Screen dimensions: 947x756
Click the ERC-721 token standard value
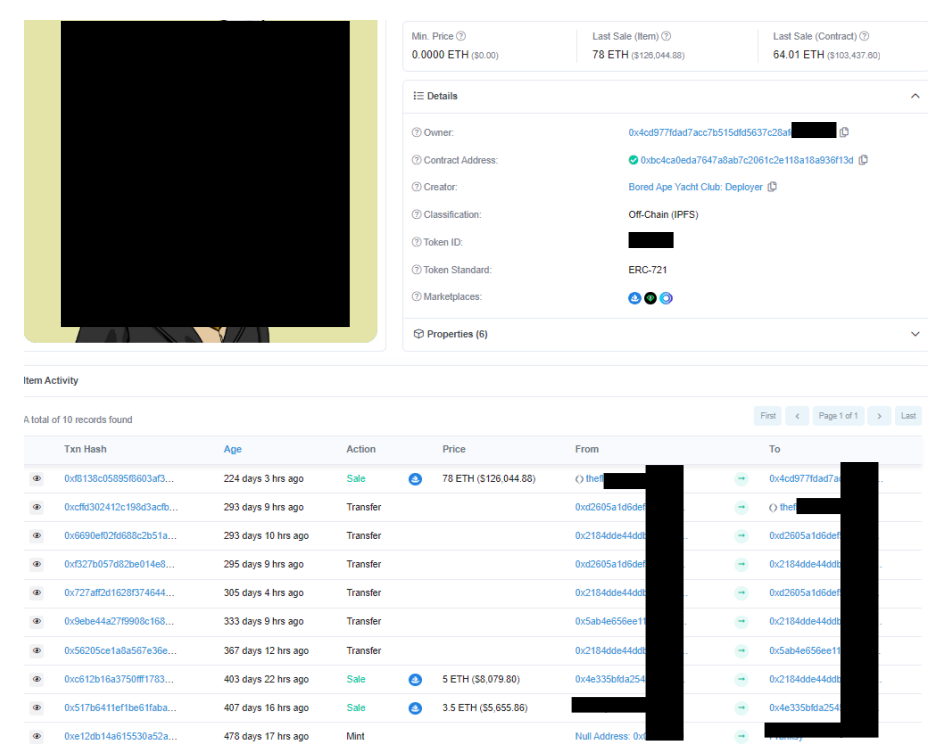647,270
